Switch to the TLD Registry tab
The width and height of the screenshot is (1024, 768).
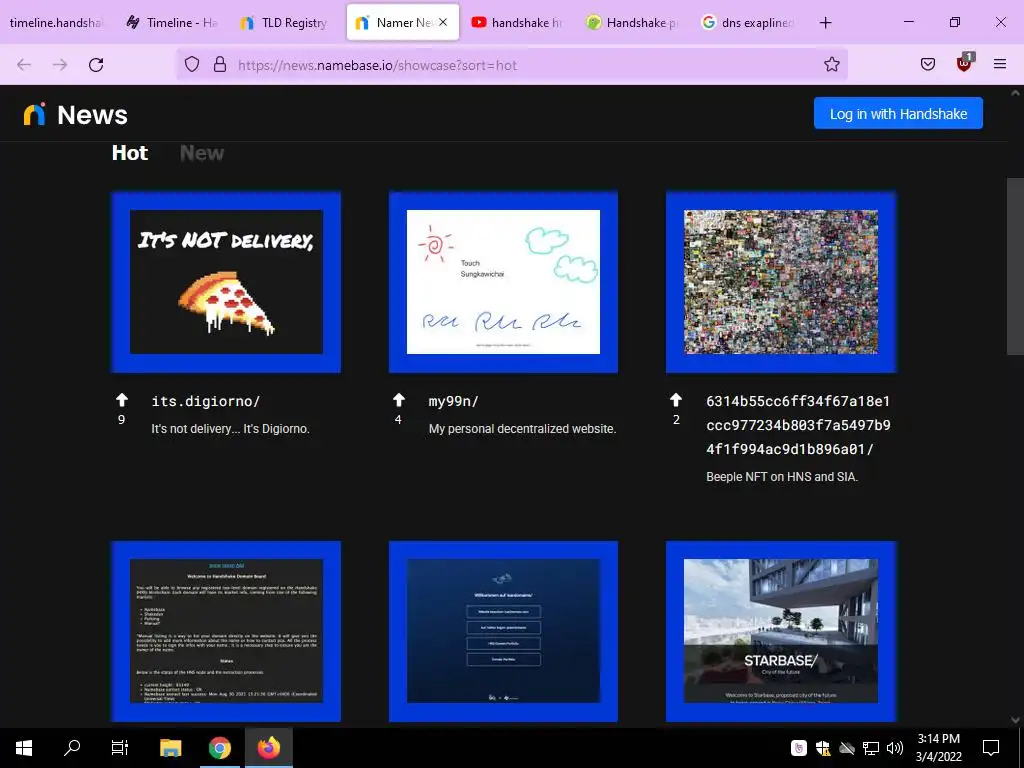pyautogui.click(x=285, y=23)
